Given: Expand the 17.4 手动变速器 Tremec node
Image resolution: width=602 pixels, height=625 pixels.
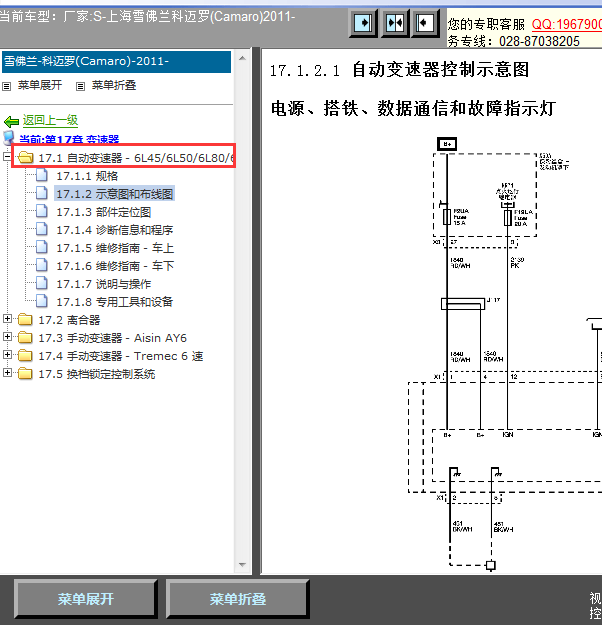Looking at the screenshot, I should click(7, 354).
